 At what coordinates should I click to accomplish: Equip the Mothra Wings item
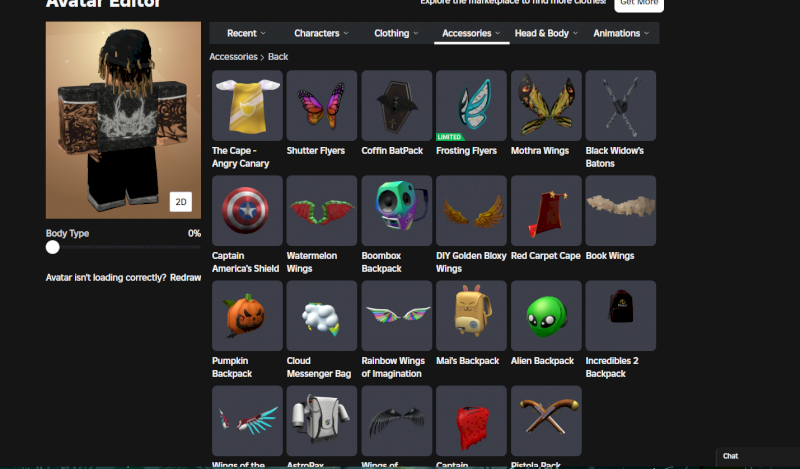(x=546, y=106)
